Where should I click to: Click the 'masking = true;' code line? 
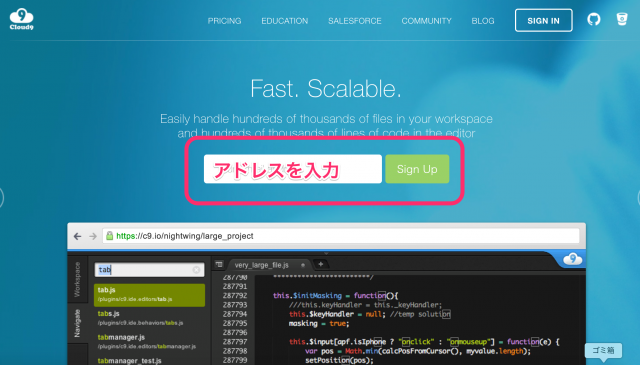pyautogui.click(x=319, y=323)
